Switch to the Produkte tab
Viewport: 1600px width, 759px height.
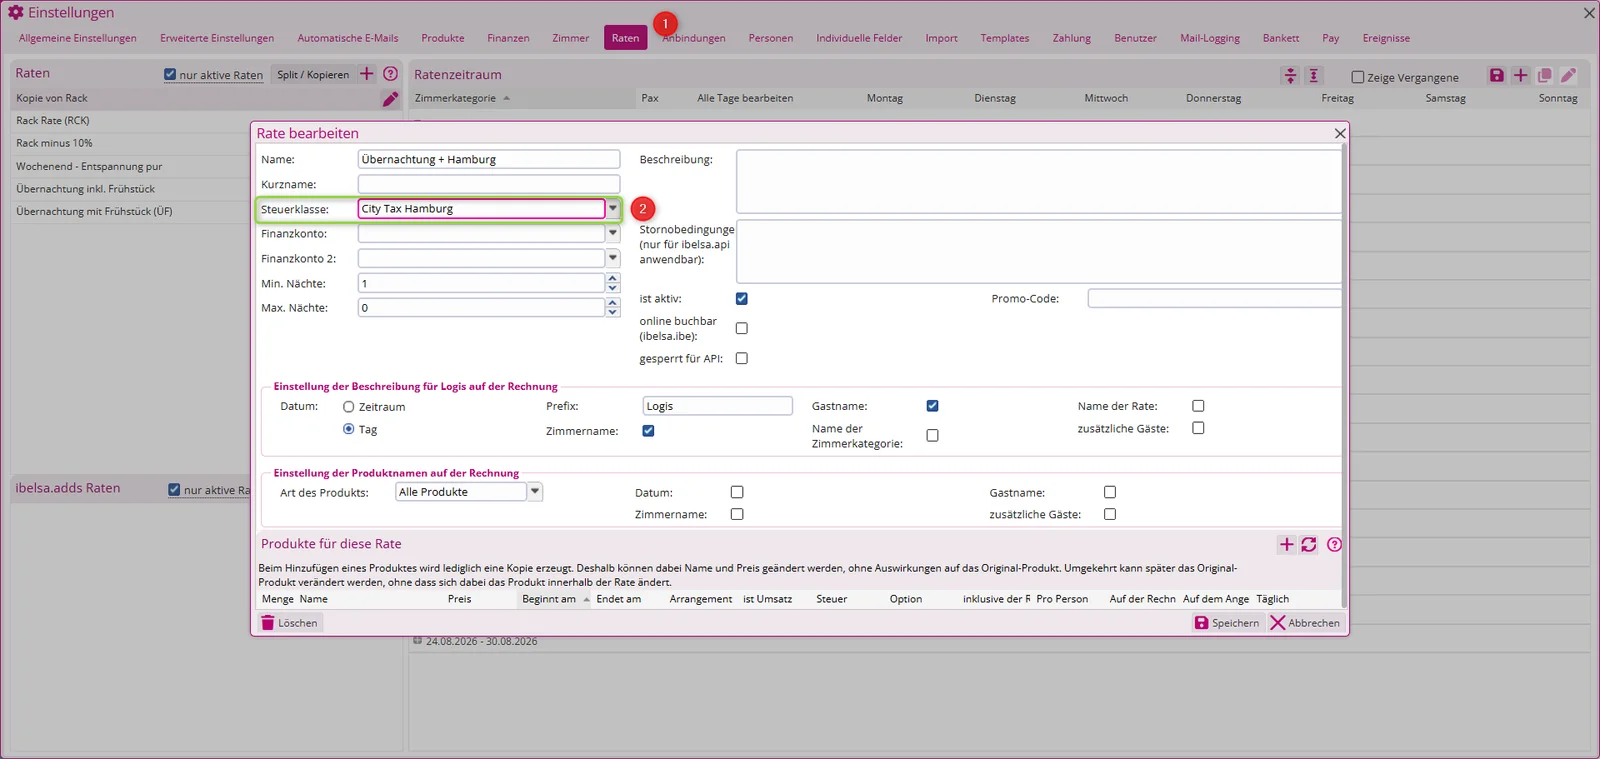(443, 38)
